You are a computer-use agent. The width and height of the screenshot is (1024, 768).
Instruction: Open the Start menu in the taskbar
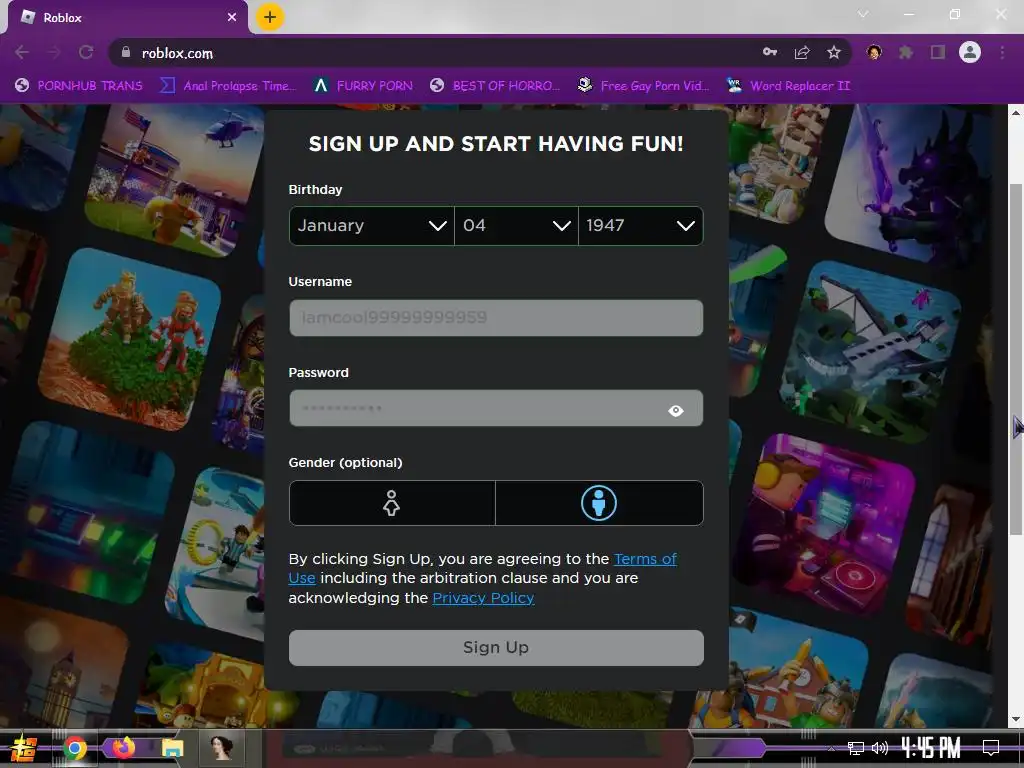point(22,748)
